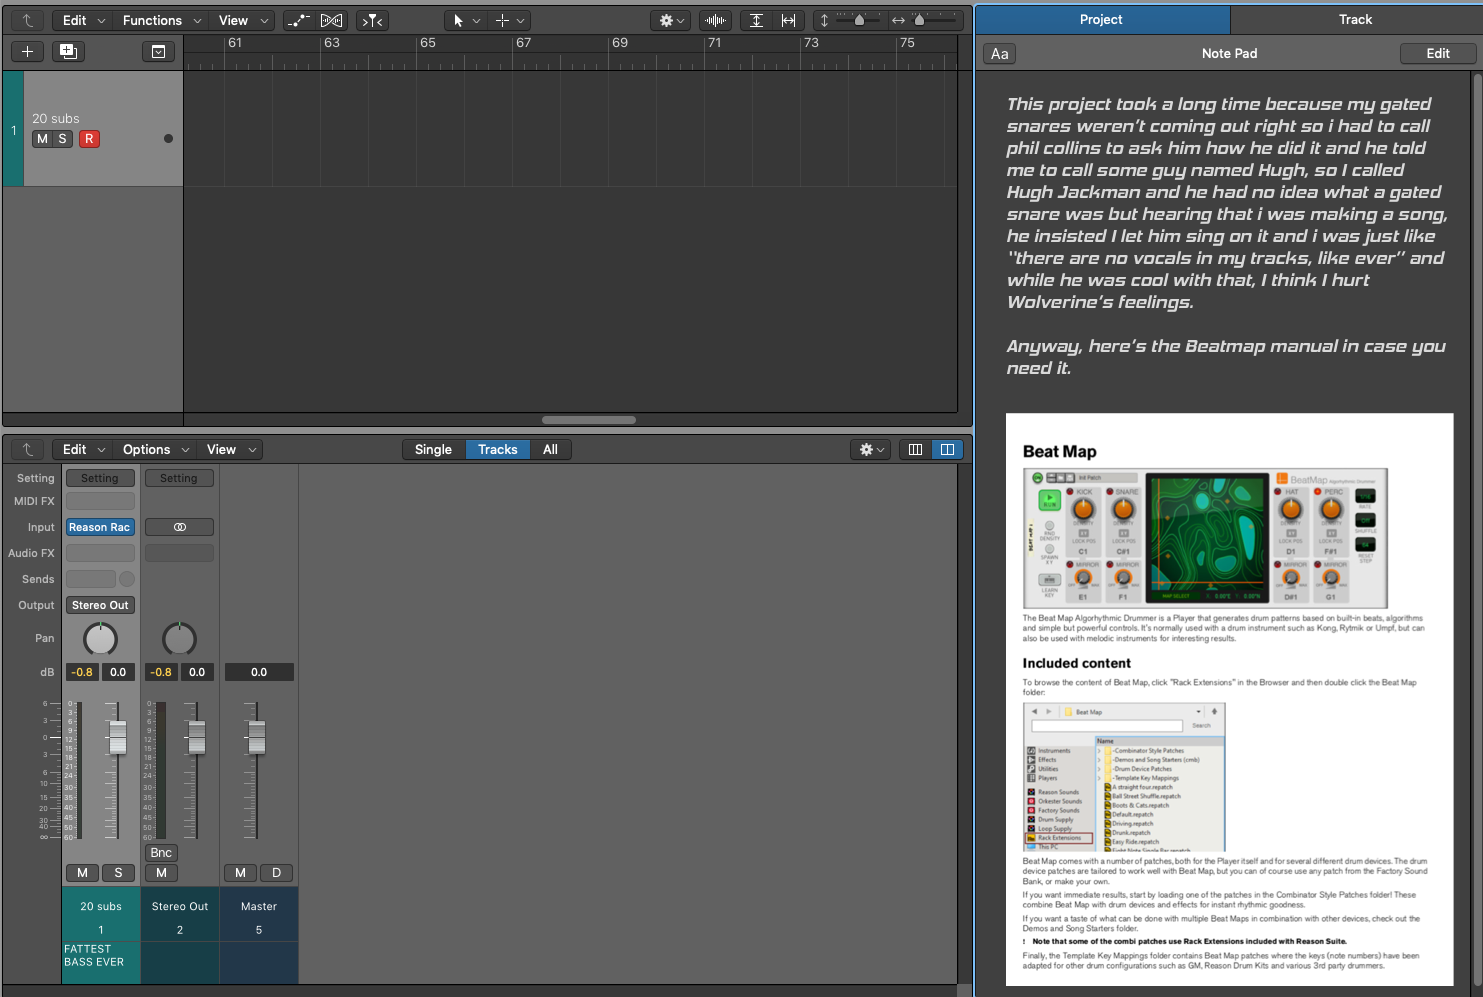The image size is (1483, 997).
Task: Open the Functions menu
Action: tap(160, 20)
